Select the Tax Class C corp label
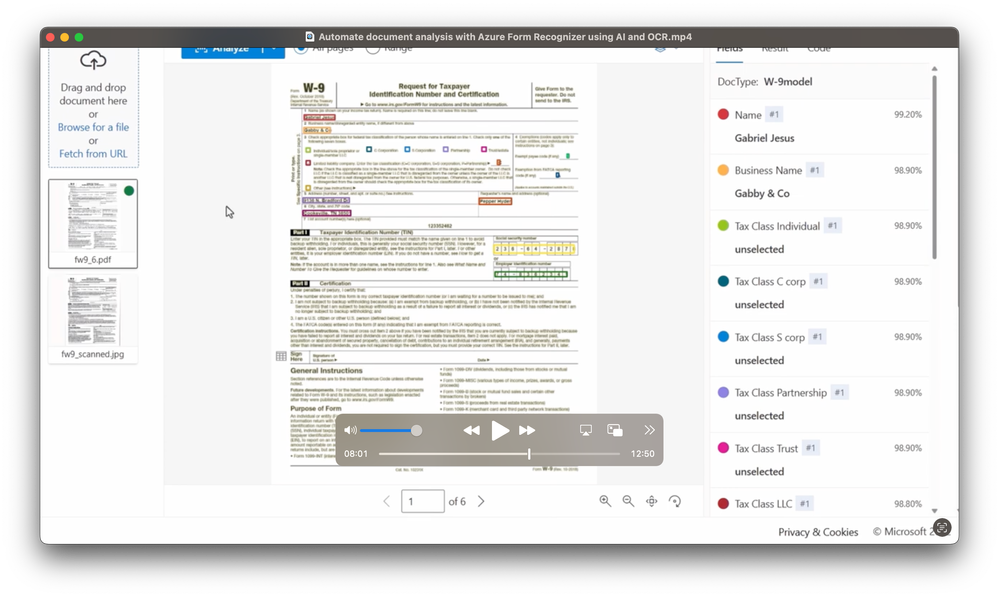Screen dimensions: 999x597 (770, 282)
